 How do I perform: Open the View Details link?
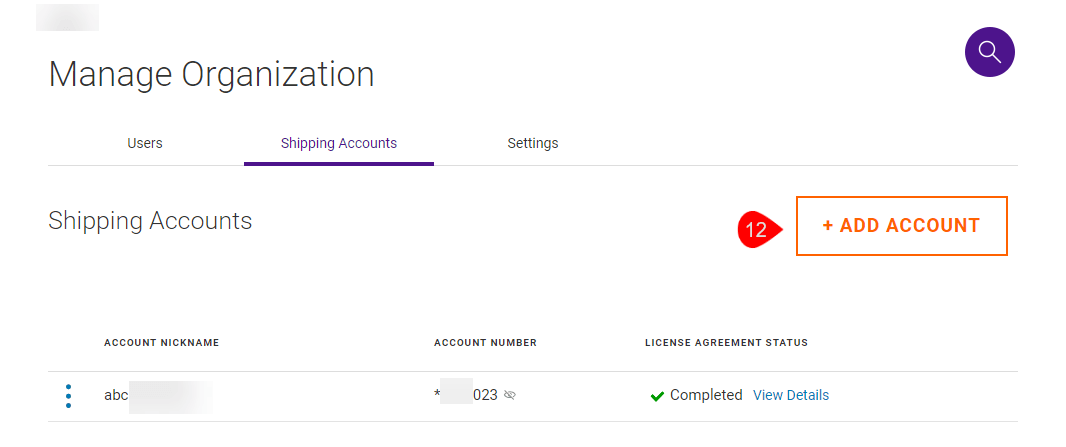click(x=791, y=395)
